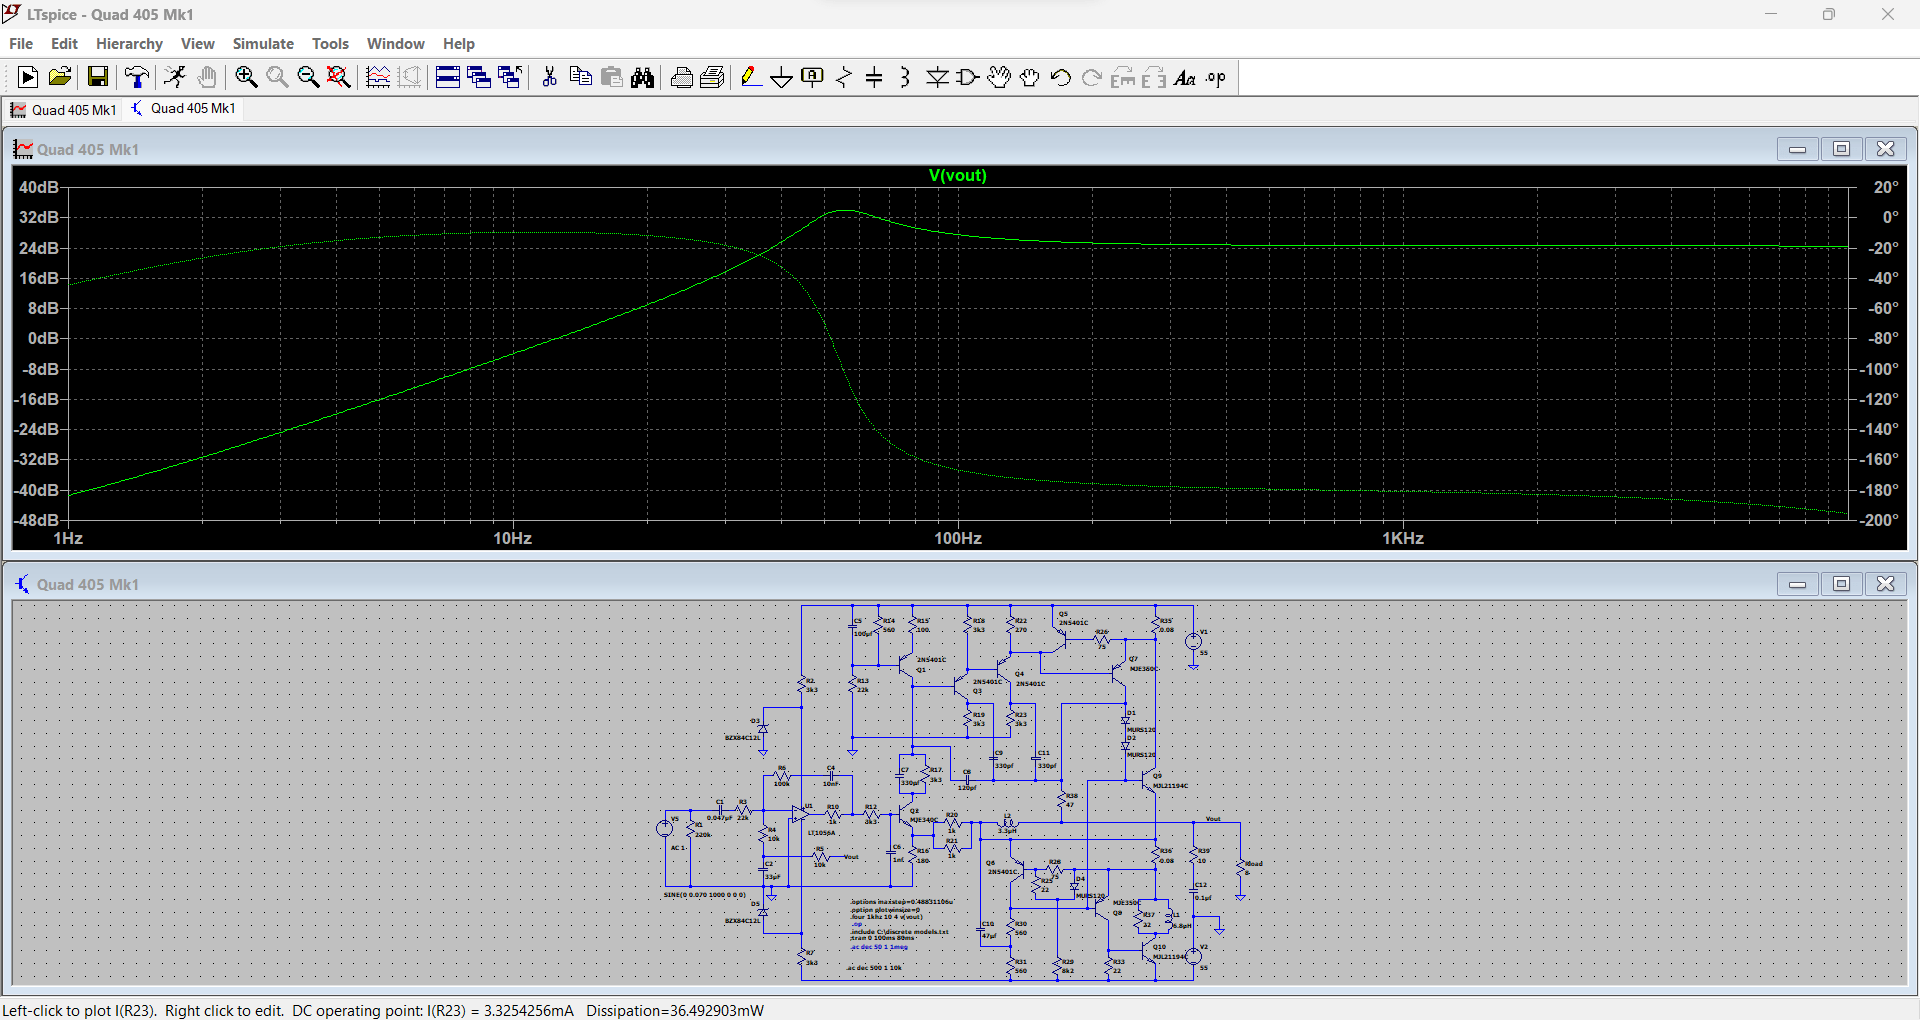
Task: Close the schematic pane
Action: pyautogui.click(x=1885, y=583)
